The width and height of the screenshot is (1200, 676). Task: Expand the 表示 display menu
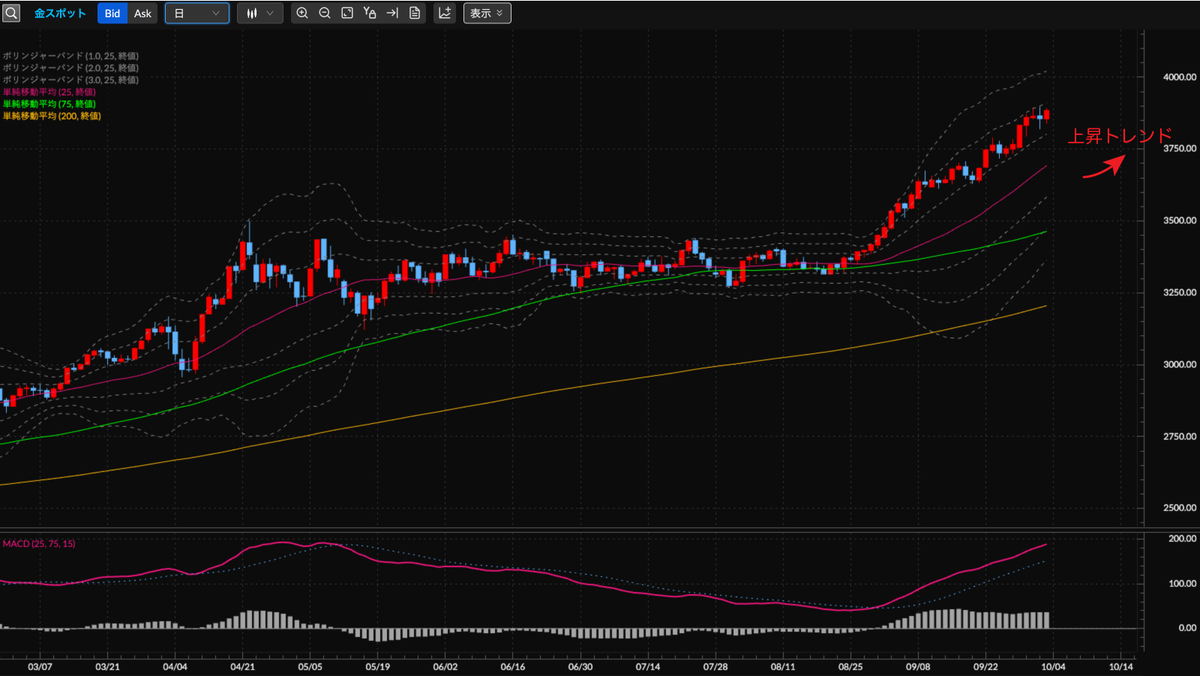coord(487,13)
